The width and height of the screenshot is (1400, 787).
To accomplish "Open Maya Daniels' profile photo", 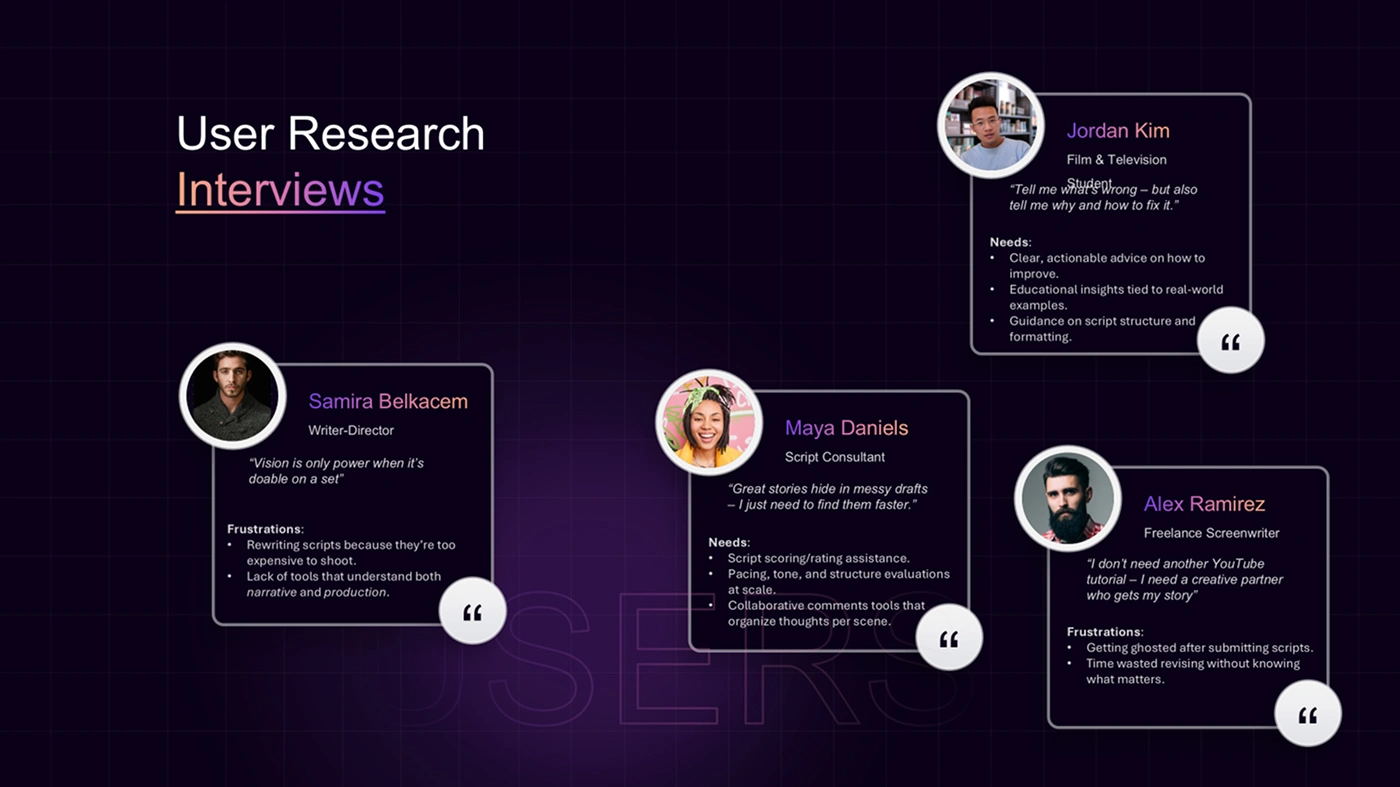I will pos(708,422).
